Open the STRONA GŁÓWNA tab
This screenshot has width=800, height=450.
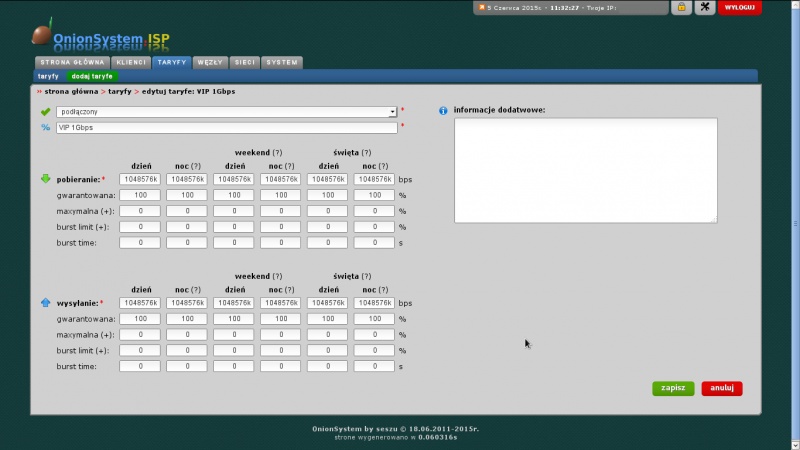[x=72, y=62]
